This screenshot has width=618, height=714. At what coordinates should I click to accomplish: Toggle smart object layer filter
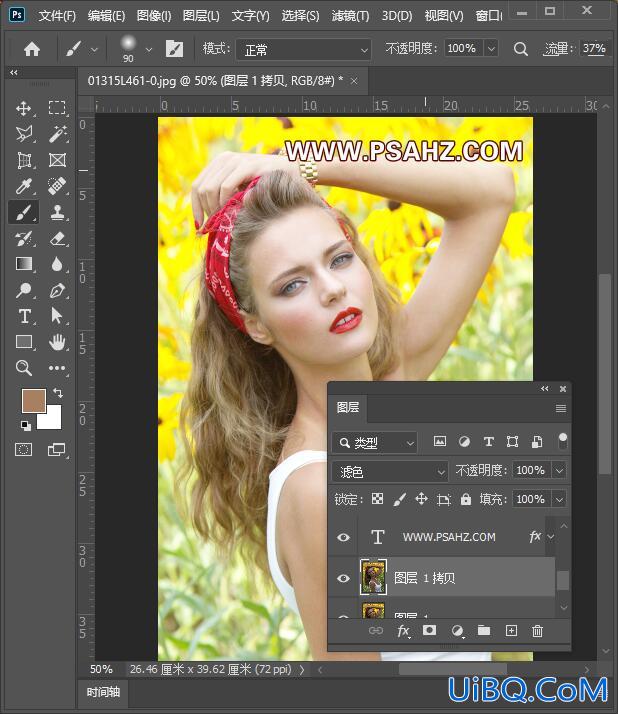537,441
